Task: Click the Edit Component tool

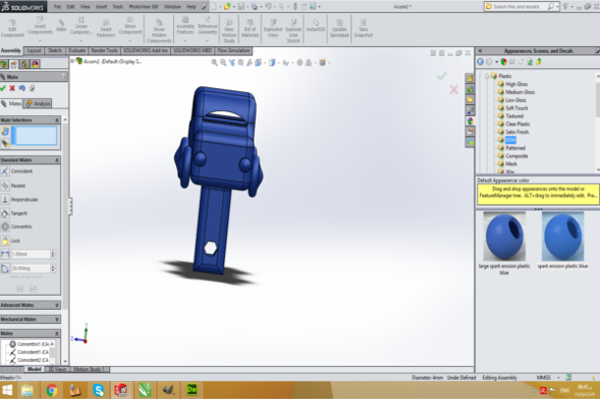Action: pos(12,29)
